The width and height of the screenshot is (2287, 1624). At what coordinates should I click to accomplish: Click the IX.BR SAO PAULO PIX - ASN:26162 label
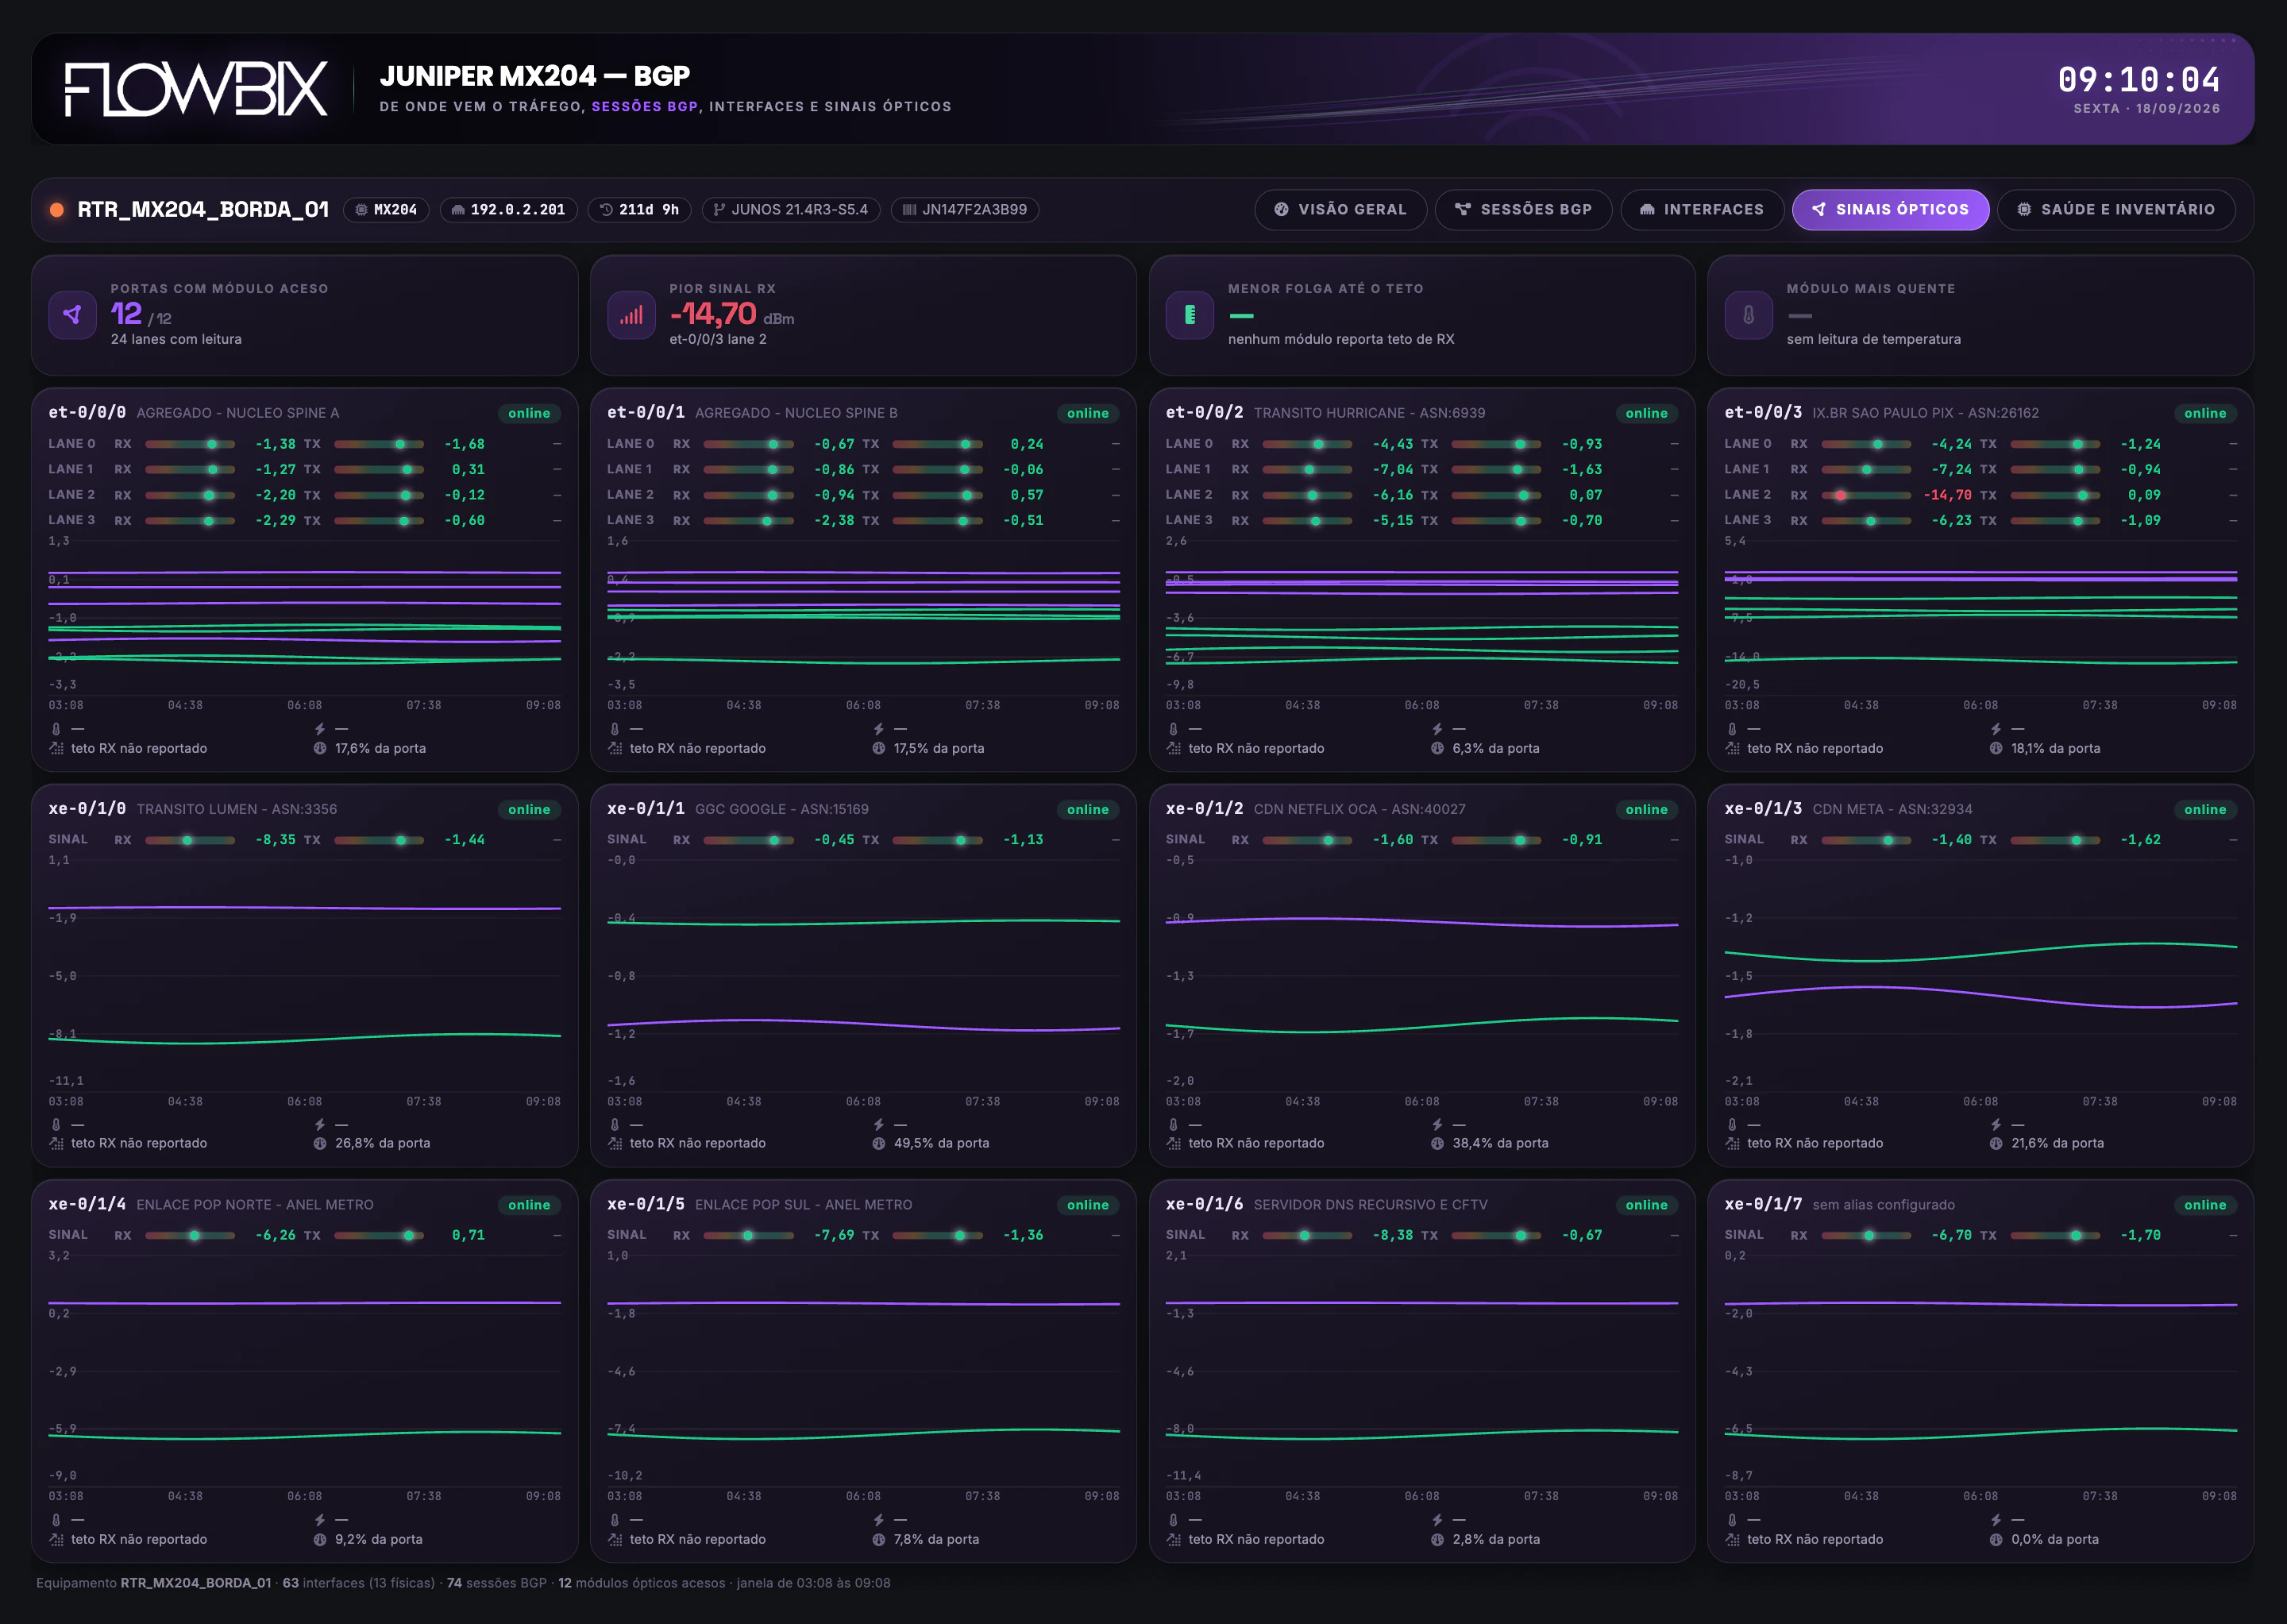(x=1926, y=413)
